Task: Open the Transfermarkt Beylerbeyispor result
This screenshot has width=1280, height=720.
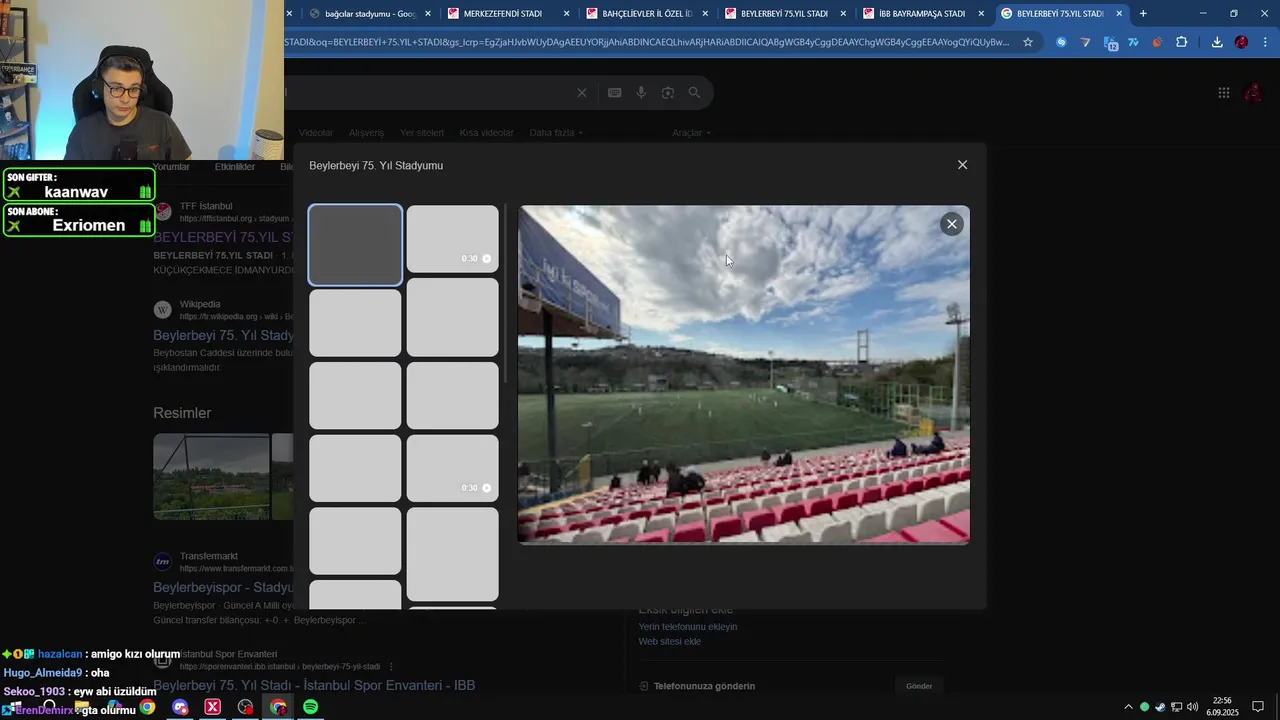Action: pyautogui.click(x=223, y=588)
